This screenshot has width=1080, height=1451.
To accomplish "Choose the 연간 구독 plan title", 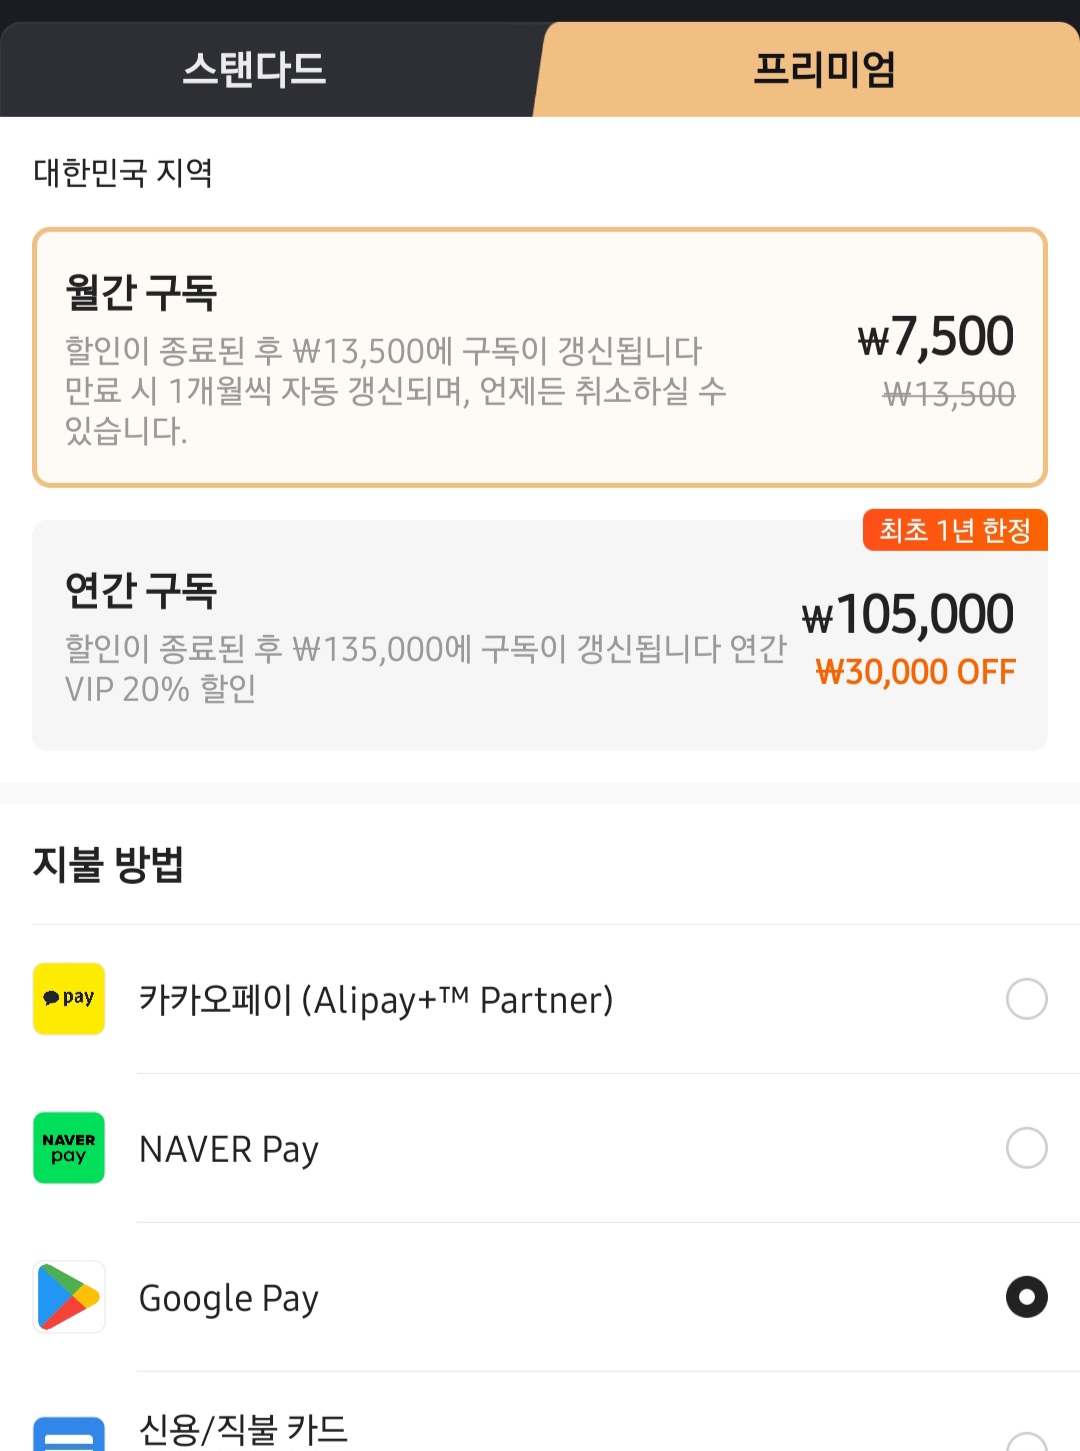I will [x=141, y=590].
